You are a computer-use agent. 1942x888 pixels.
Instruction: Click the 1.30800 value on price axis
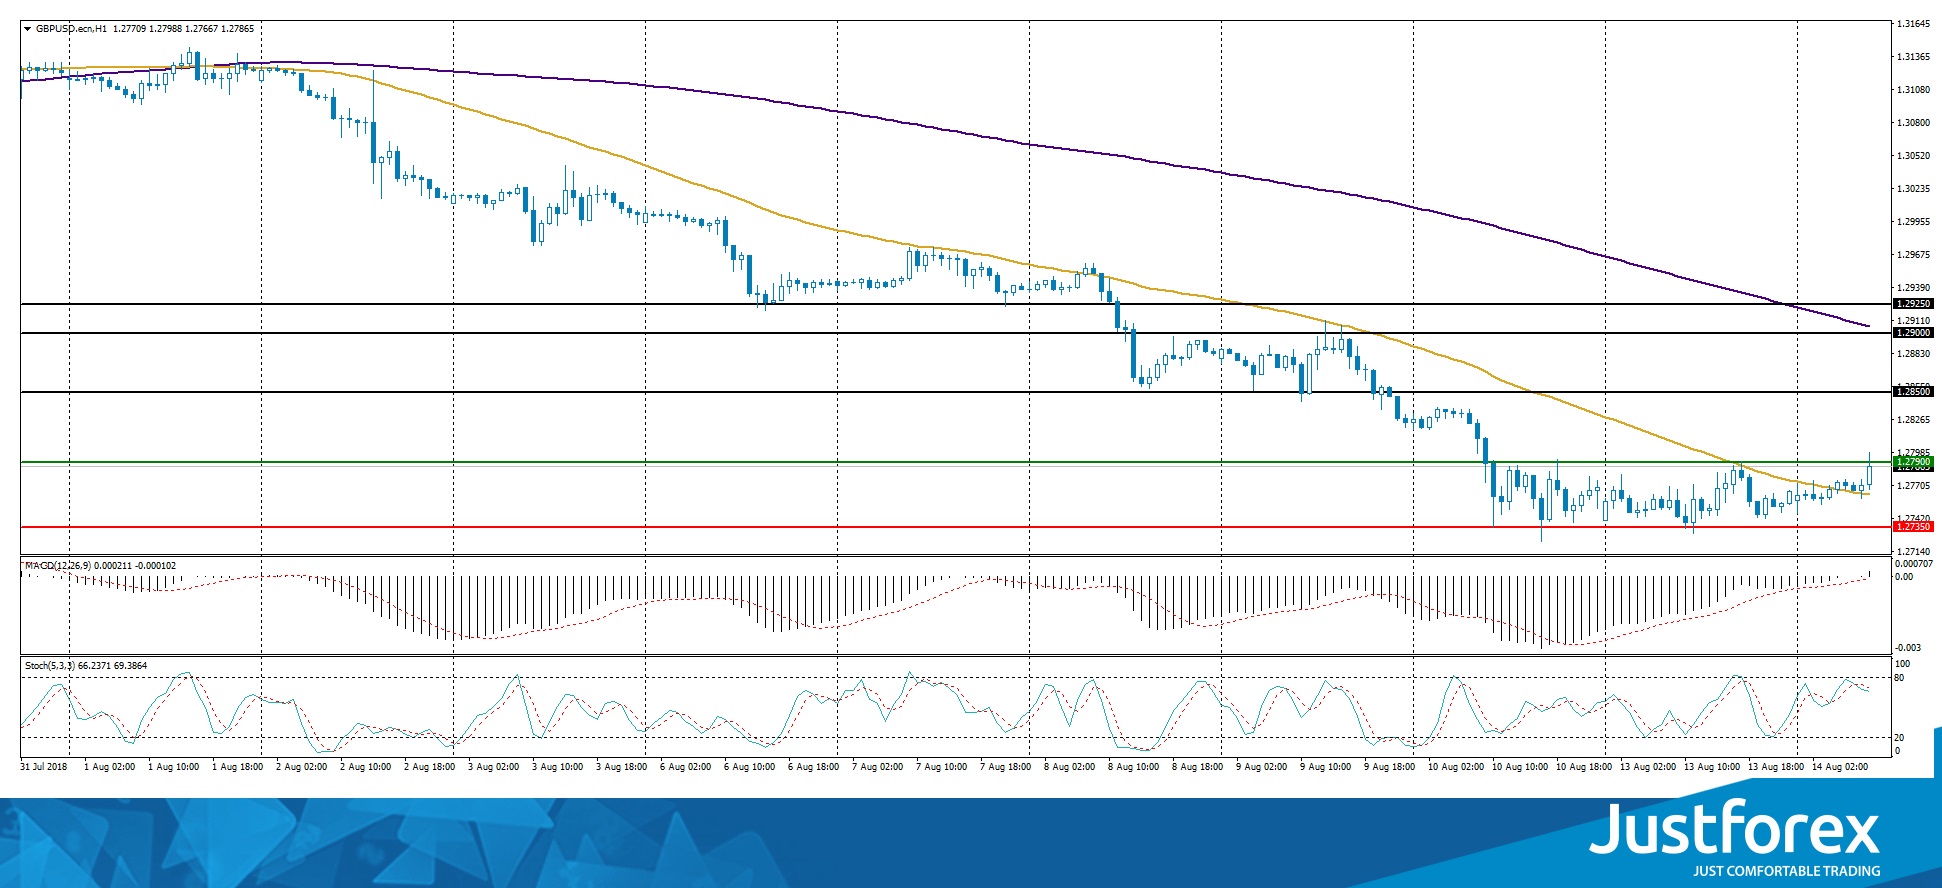coord(1913,123)
